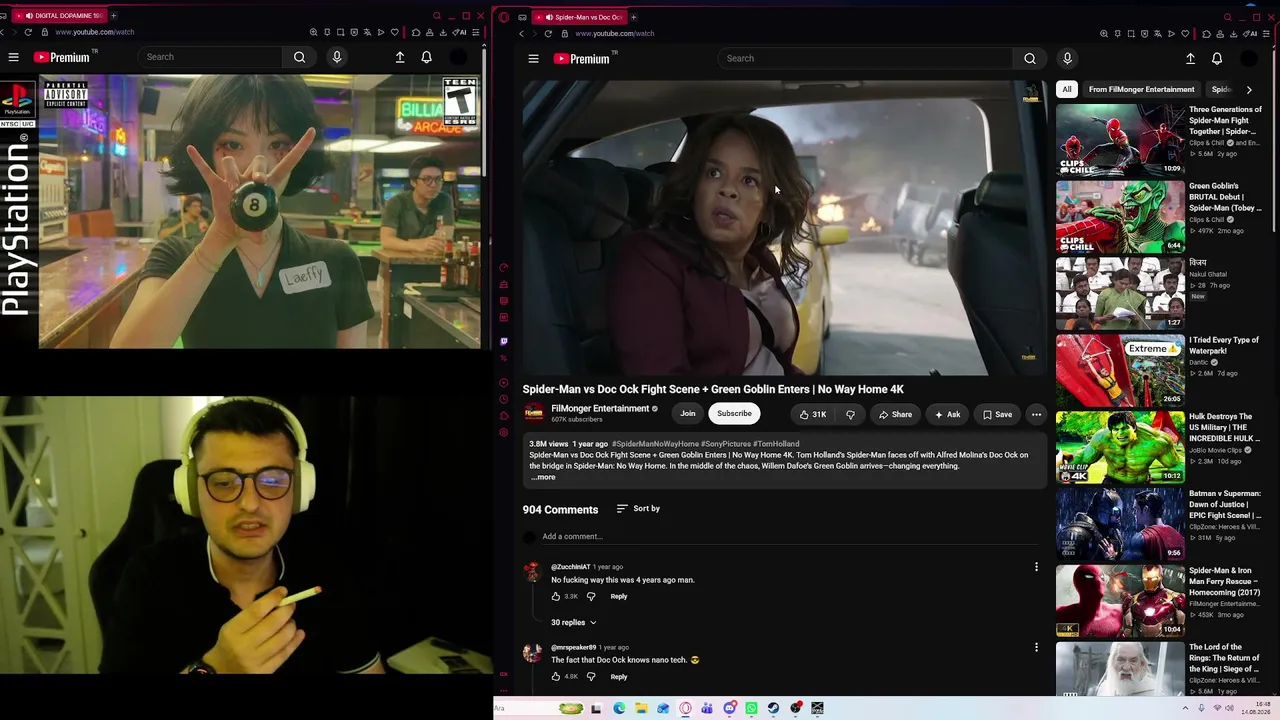Click the Ask button
The height and width of the screenshot is (720, 1280).
coord(947,414)
